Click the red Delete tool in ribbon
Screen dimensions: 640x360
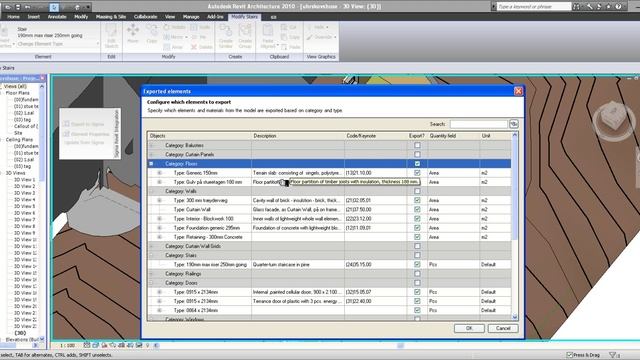pos(202,47)
